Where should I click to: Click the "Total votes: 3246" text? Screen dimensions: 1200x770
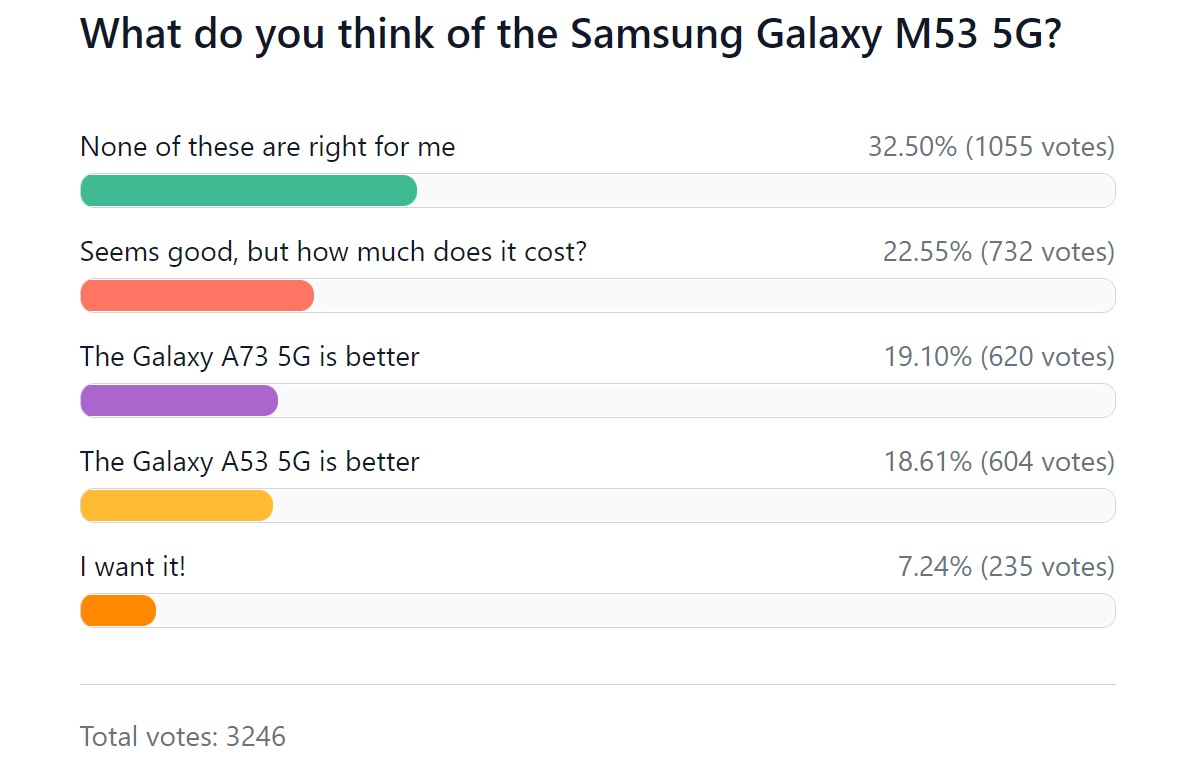[x=183, y=737]
